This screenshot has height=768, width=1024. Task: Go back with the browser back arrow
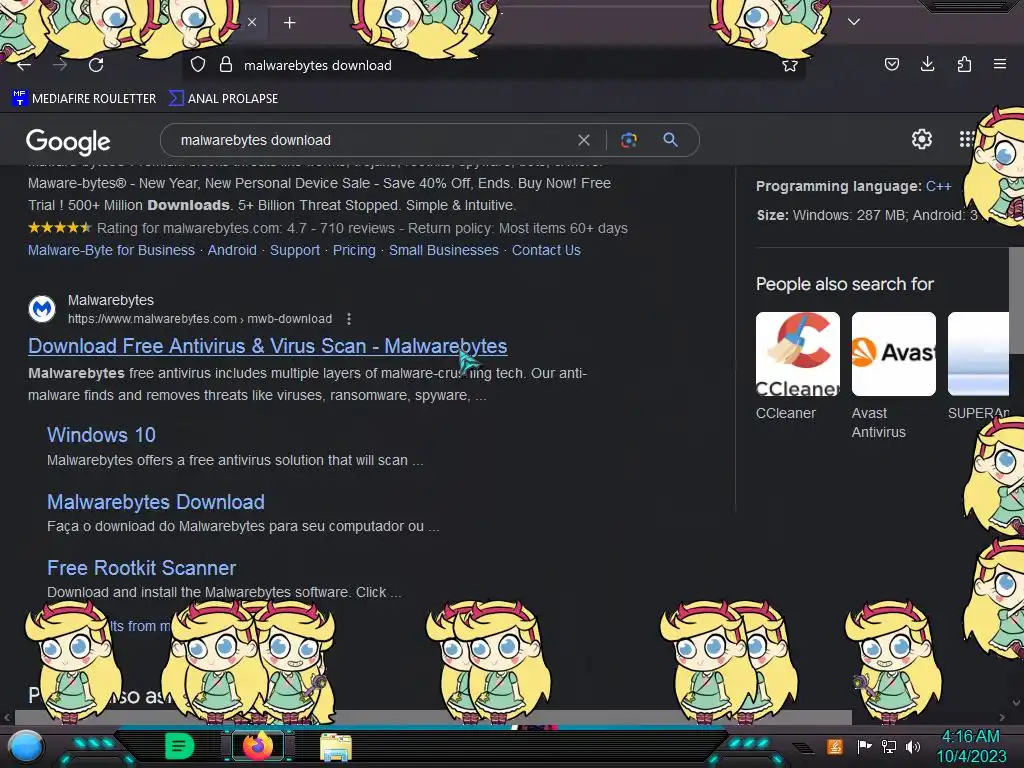24,65
